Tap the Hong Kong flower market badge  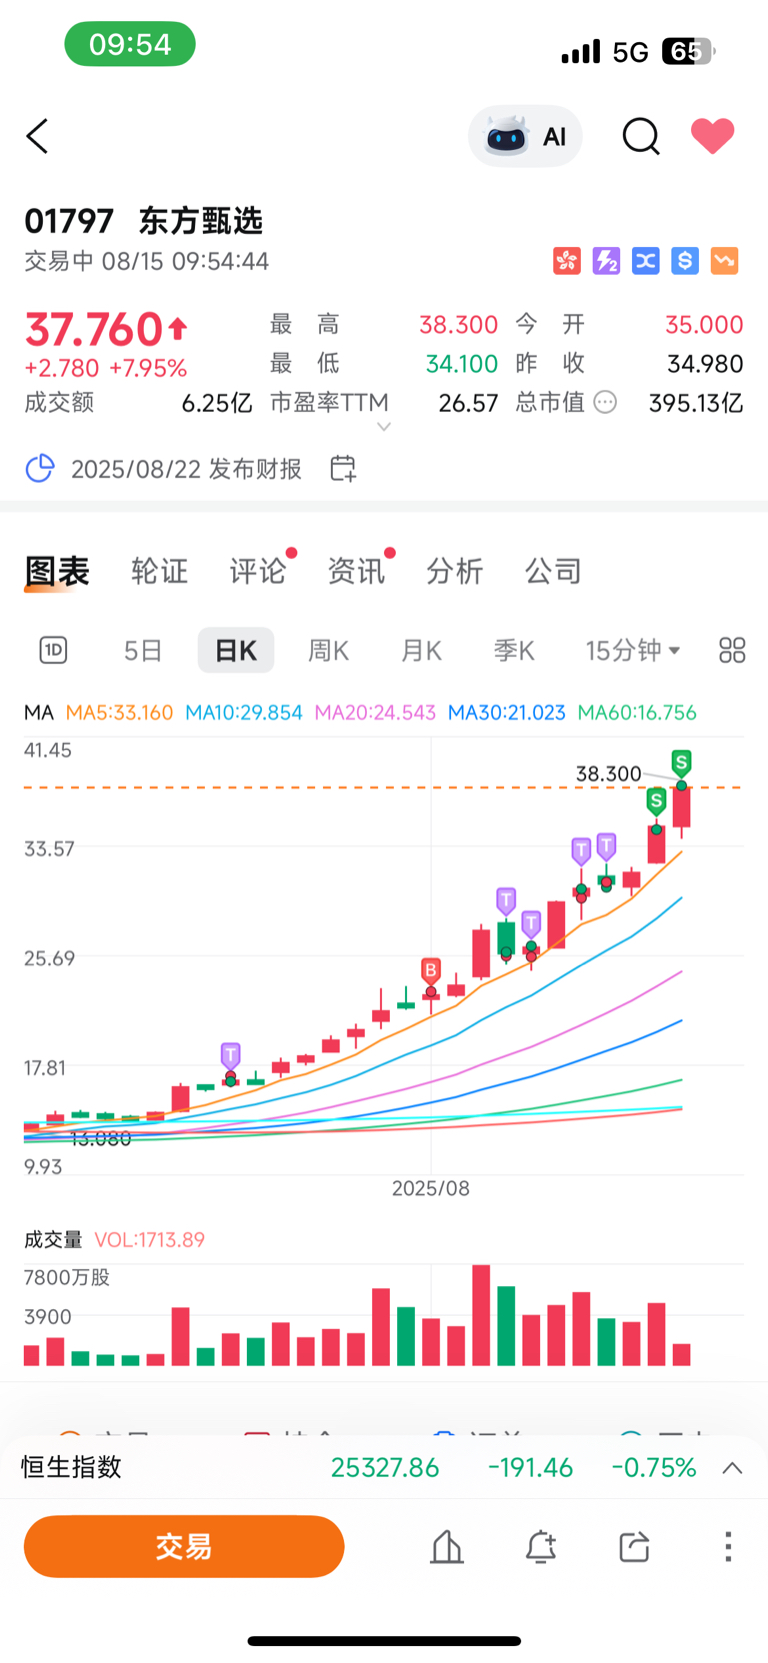(567, 261)
